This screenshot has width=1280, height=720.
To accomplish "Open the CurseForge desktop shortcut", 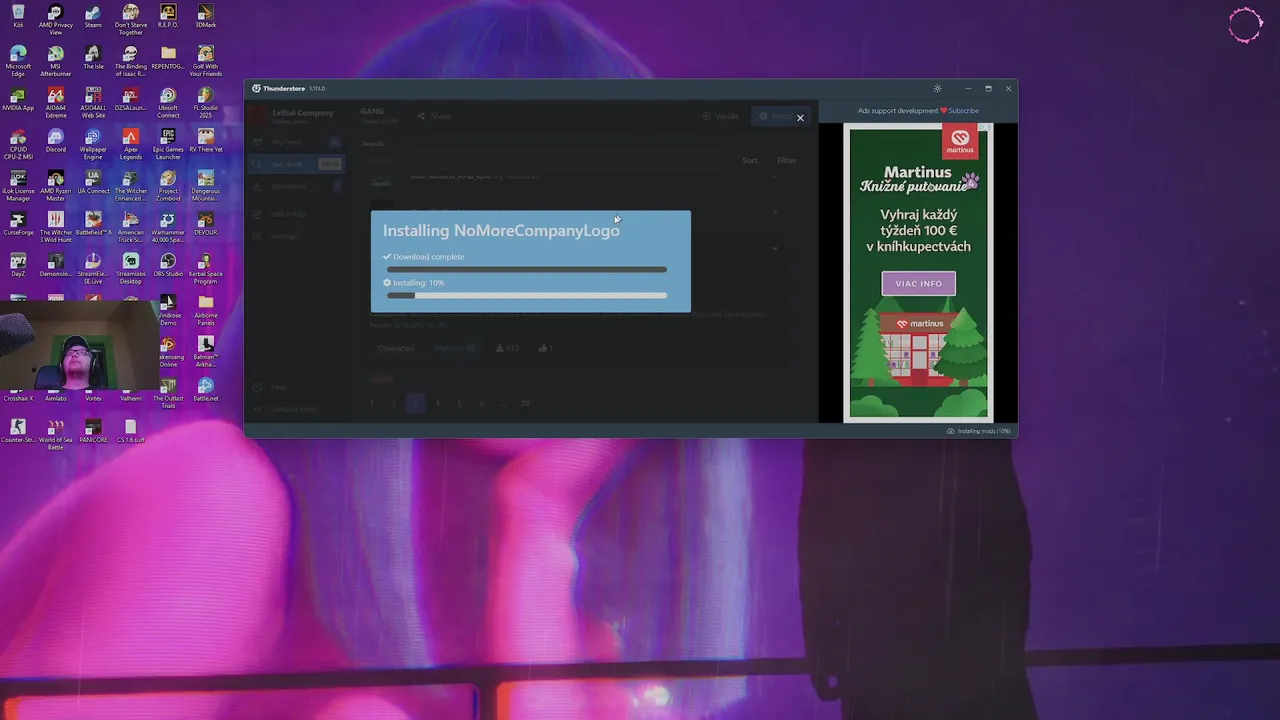I will click(18, 223).
